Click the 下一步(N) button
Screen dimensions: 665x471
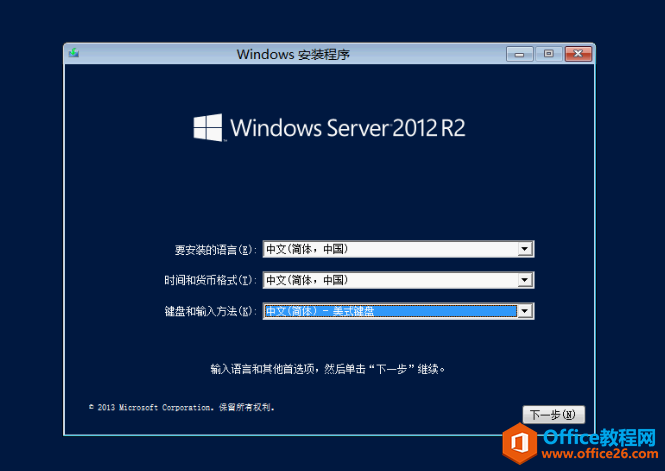click(x=553, y=414)
